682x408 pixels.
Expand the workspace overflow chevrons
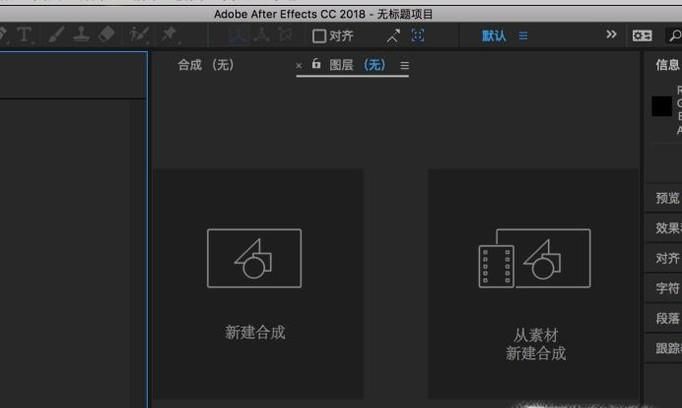[611, 34]
